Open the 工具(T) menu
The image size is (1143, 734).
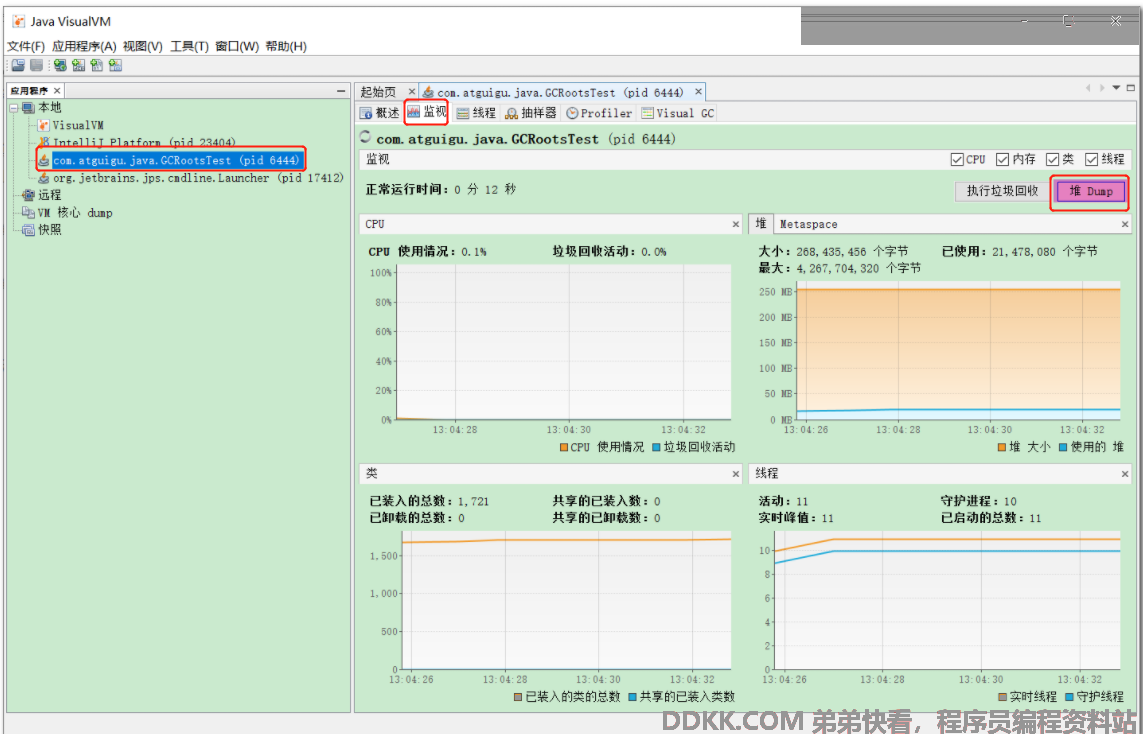tap(190, 47)
